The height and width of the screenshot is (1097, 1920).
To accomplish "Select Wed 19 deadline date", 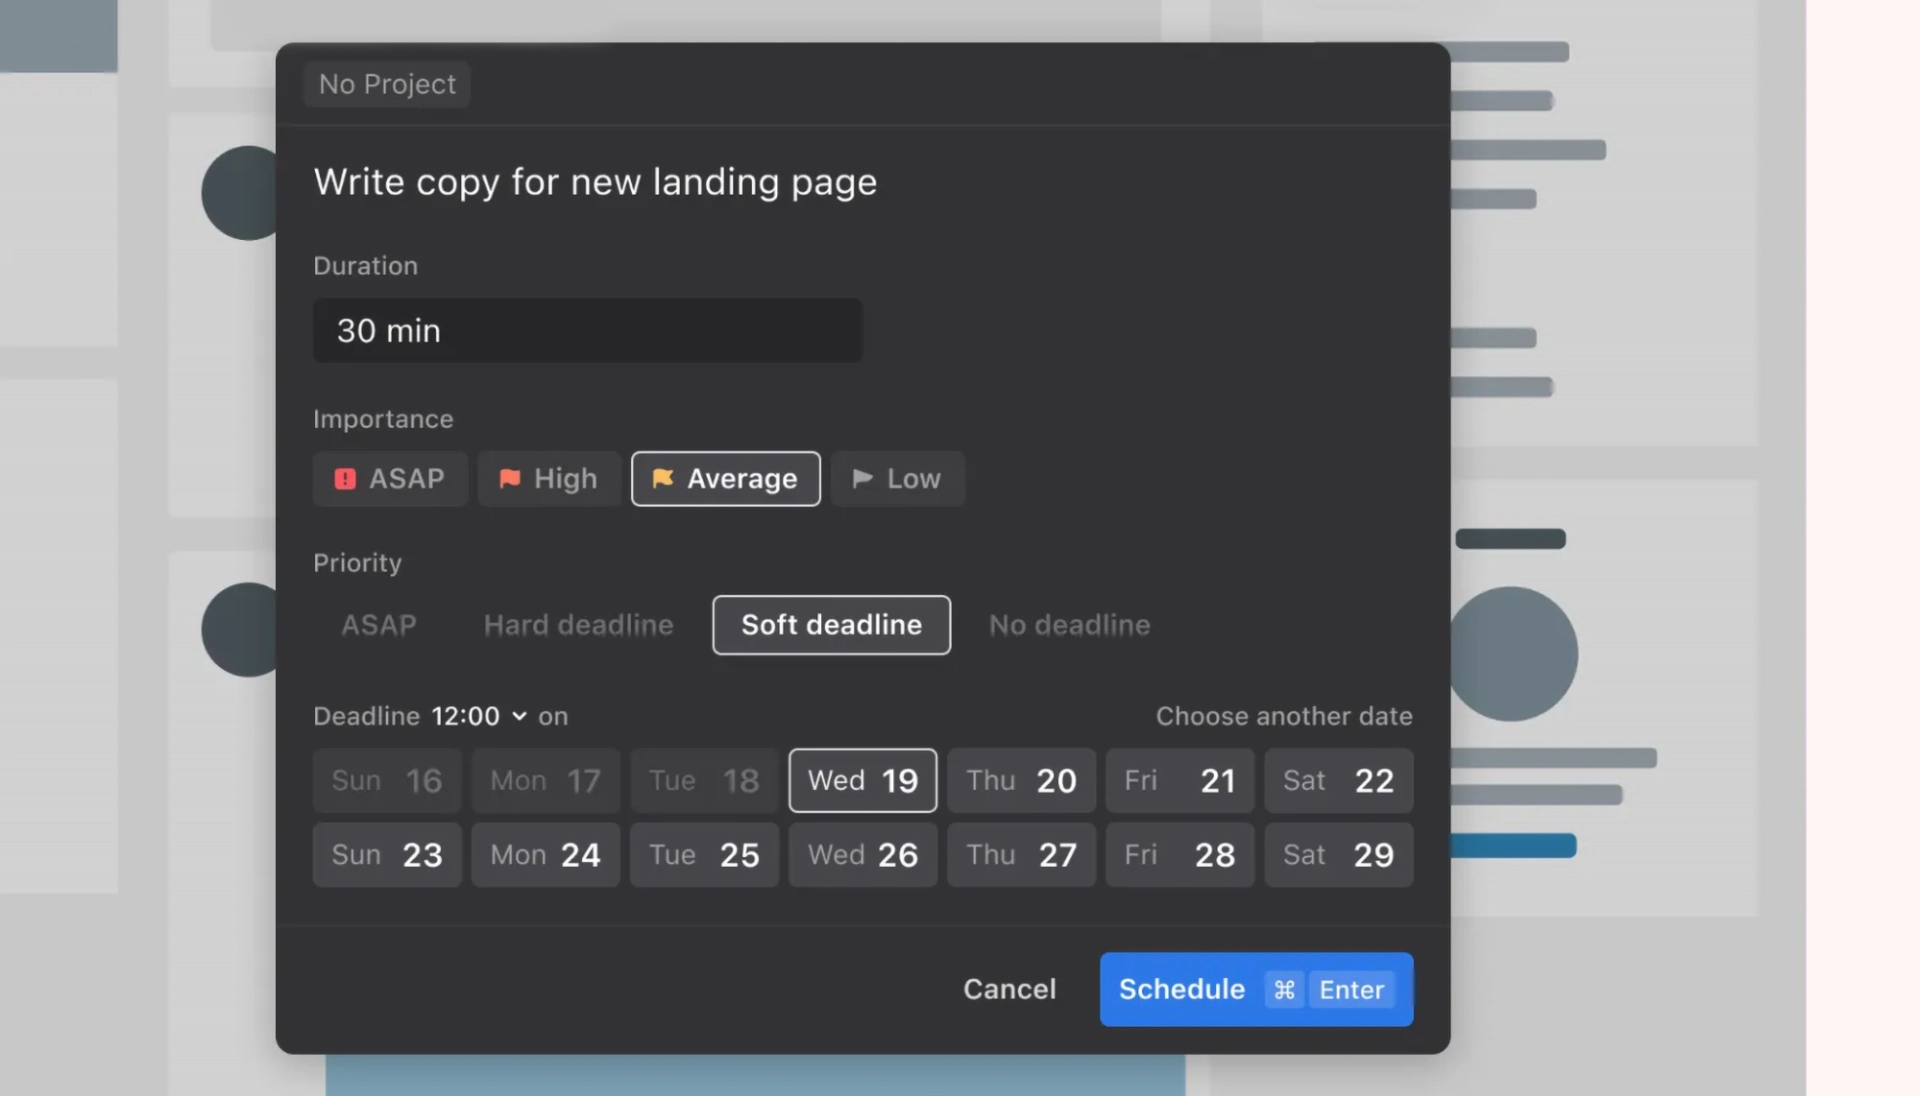I will point(862,780).
